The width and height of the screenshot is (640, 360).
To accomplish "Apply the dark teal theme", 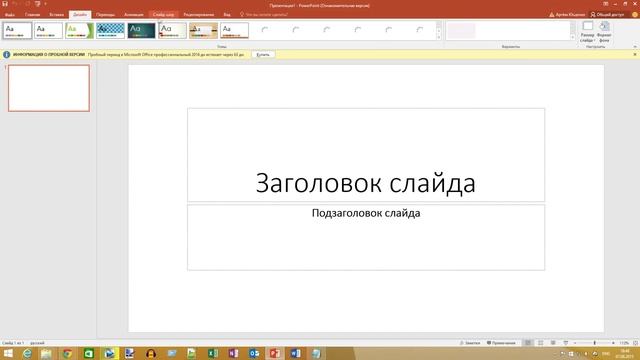I will pyautogui.click(x=142, y=31).
